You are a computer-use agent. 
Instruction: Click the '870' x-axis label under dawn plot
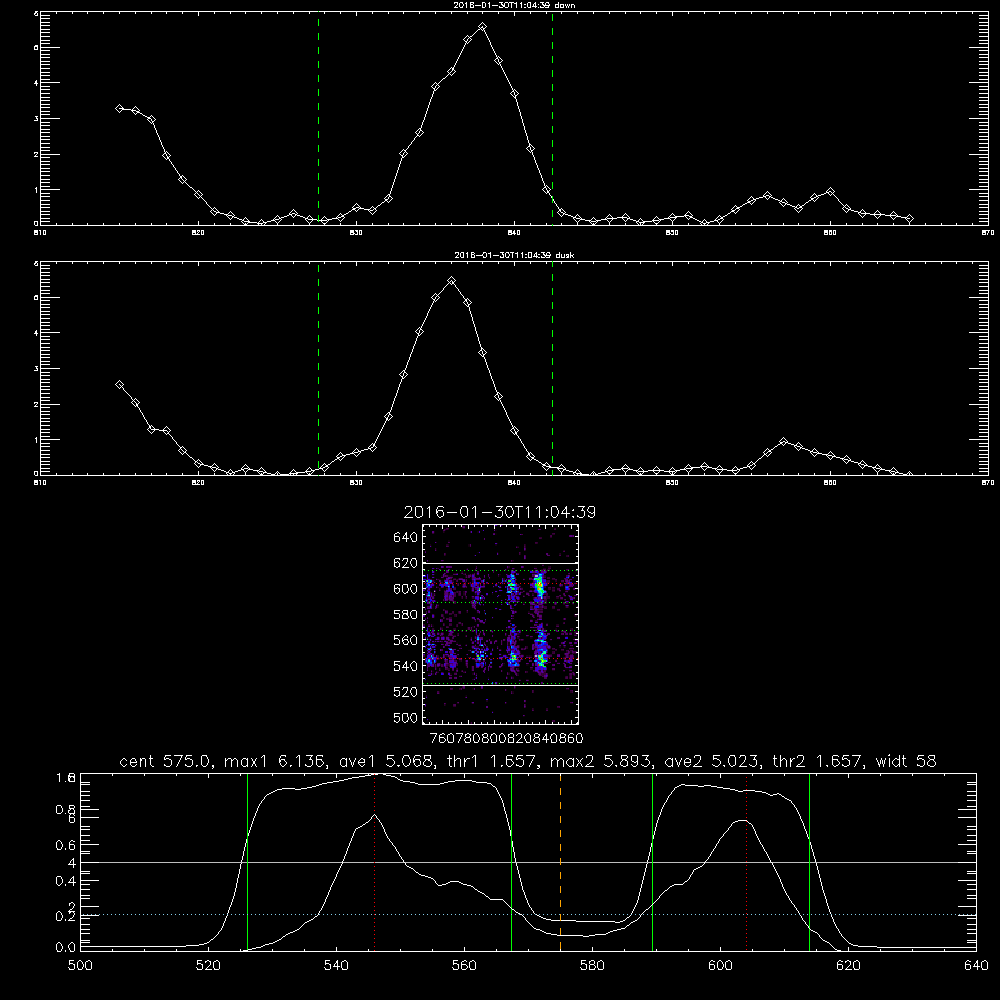[x=988, y=233]
